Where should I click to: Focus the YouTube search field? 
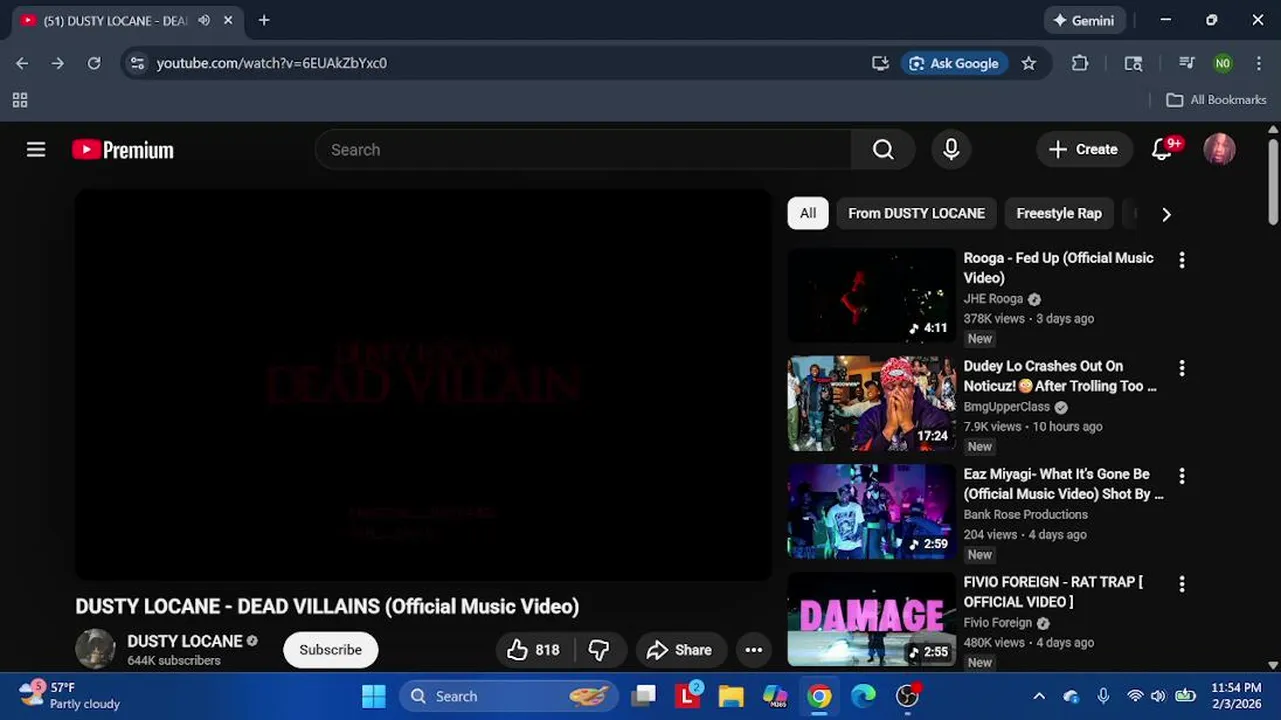click(583, 150)
